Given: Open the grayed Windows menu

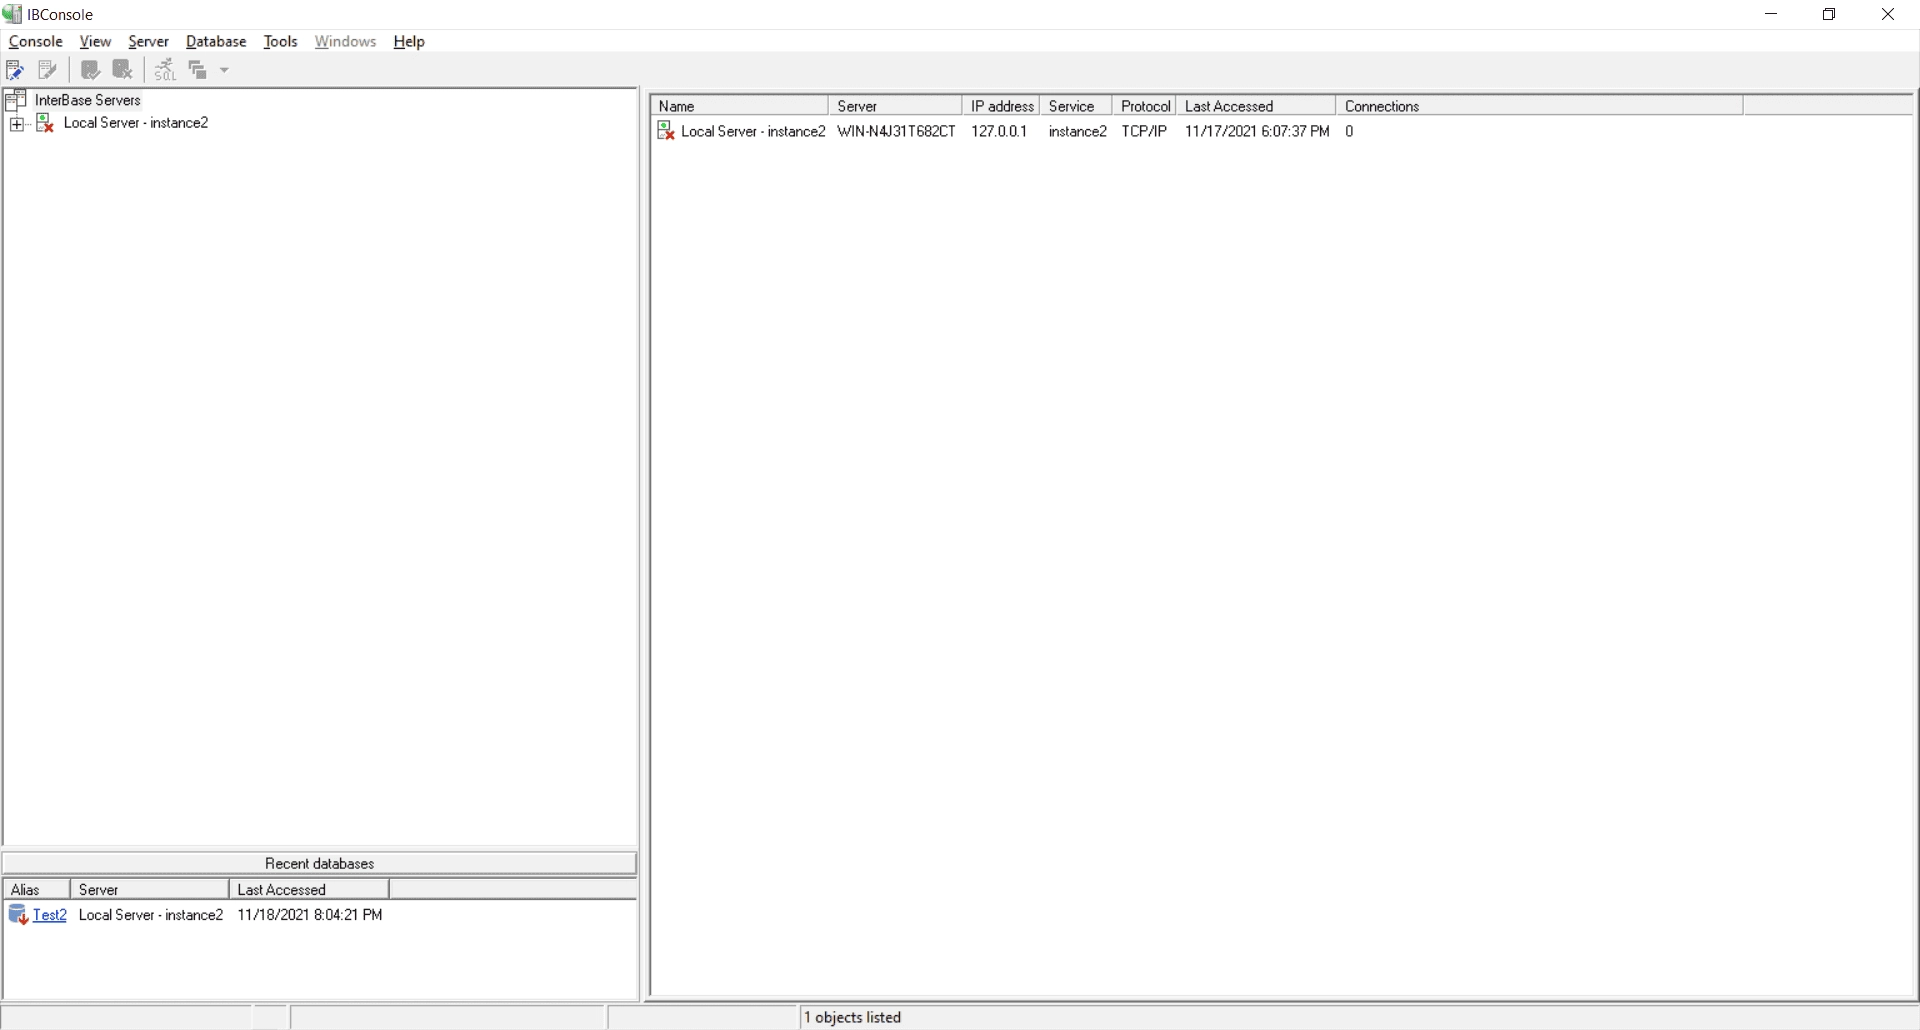Looking at the screenshot, I should pos(345,41).
